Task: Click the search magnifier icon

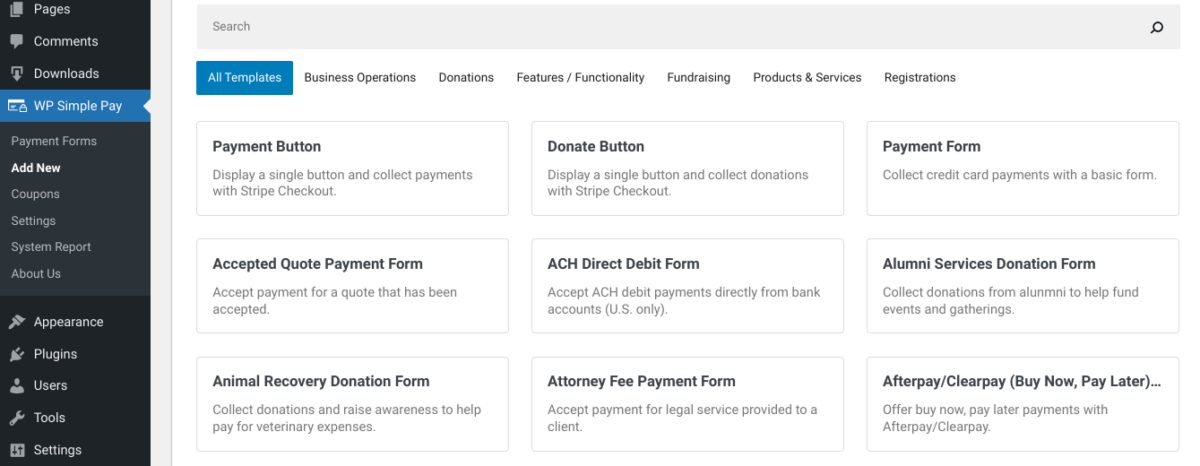Action: pos(1157,27)
